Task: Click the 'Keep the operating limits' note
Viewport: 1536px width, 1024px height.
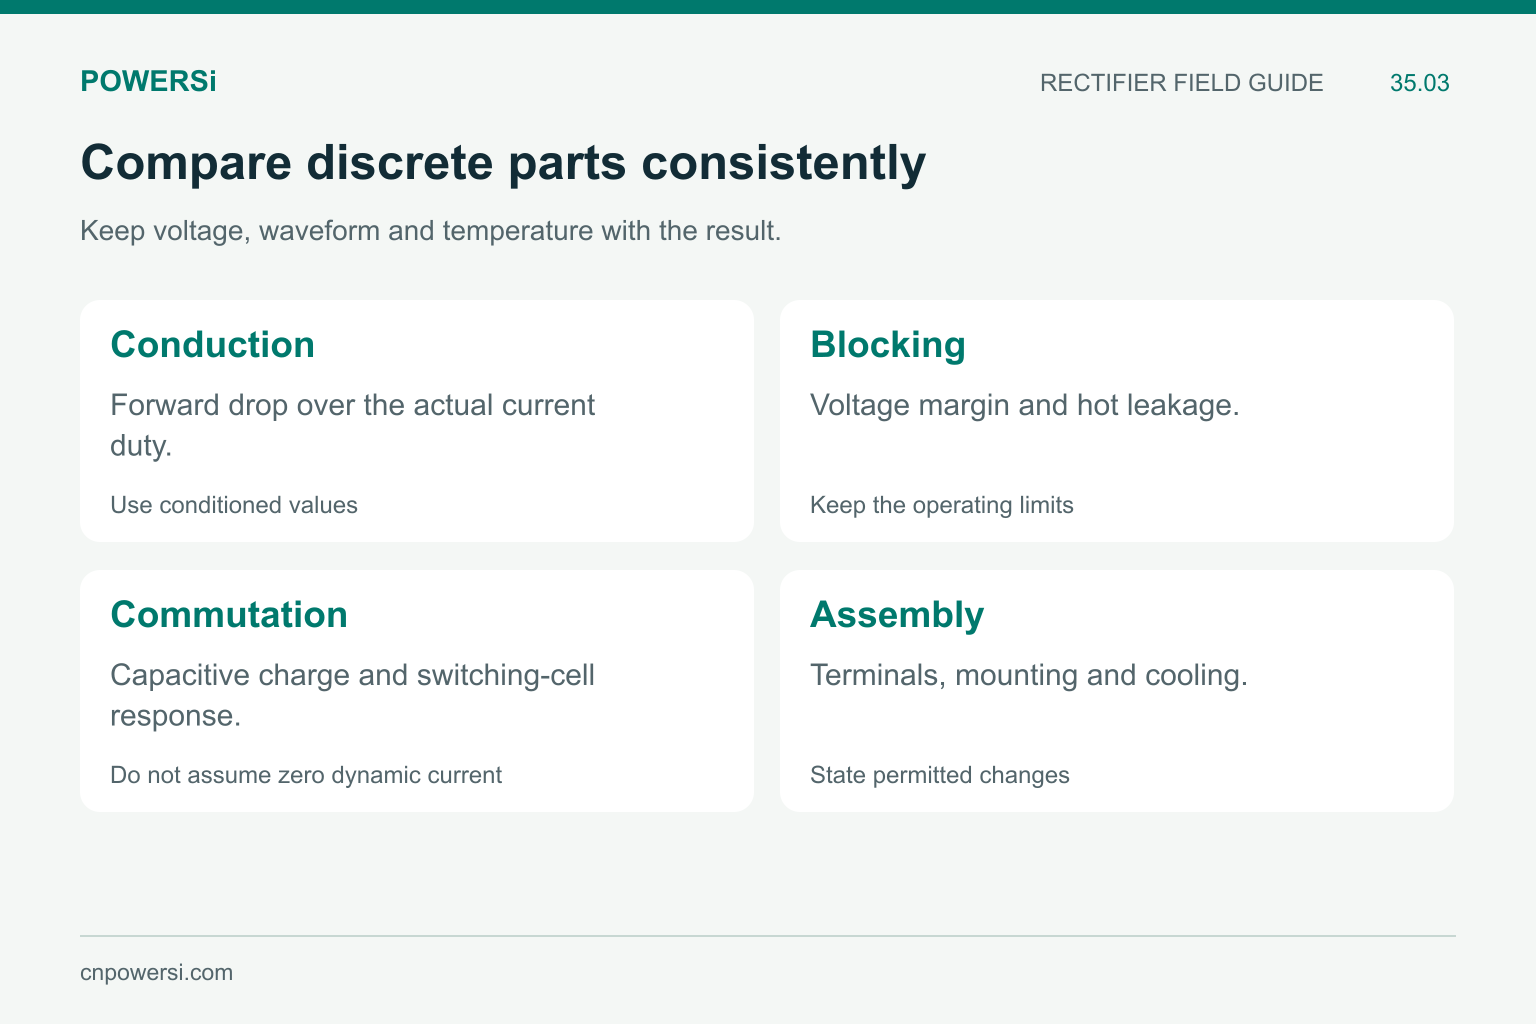Action: click(x=942, y=505)
